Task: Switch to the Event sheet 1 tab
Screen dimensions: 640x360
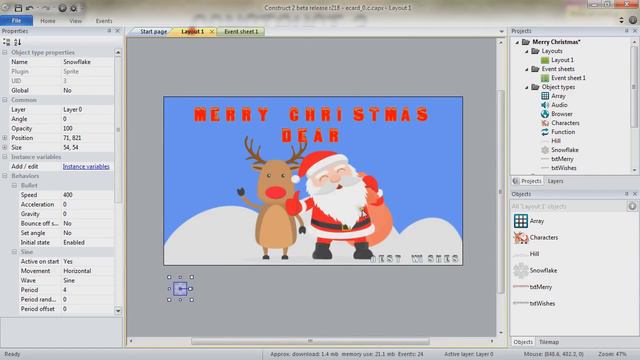Action: pyautogui.click(x=241, y=31)
